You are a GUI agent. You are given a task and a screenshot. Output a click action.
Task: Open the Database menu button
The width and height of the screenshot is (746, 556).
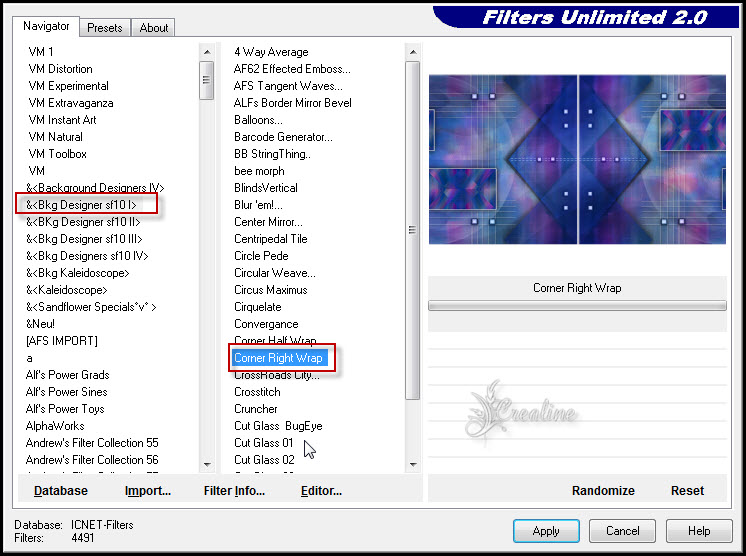[61, 491]
